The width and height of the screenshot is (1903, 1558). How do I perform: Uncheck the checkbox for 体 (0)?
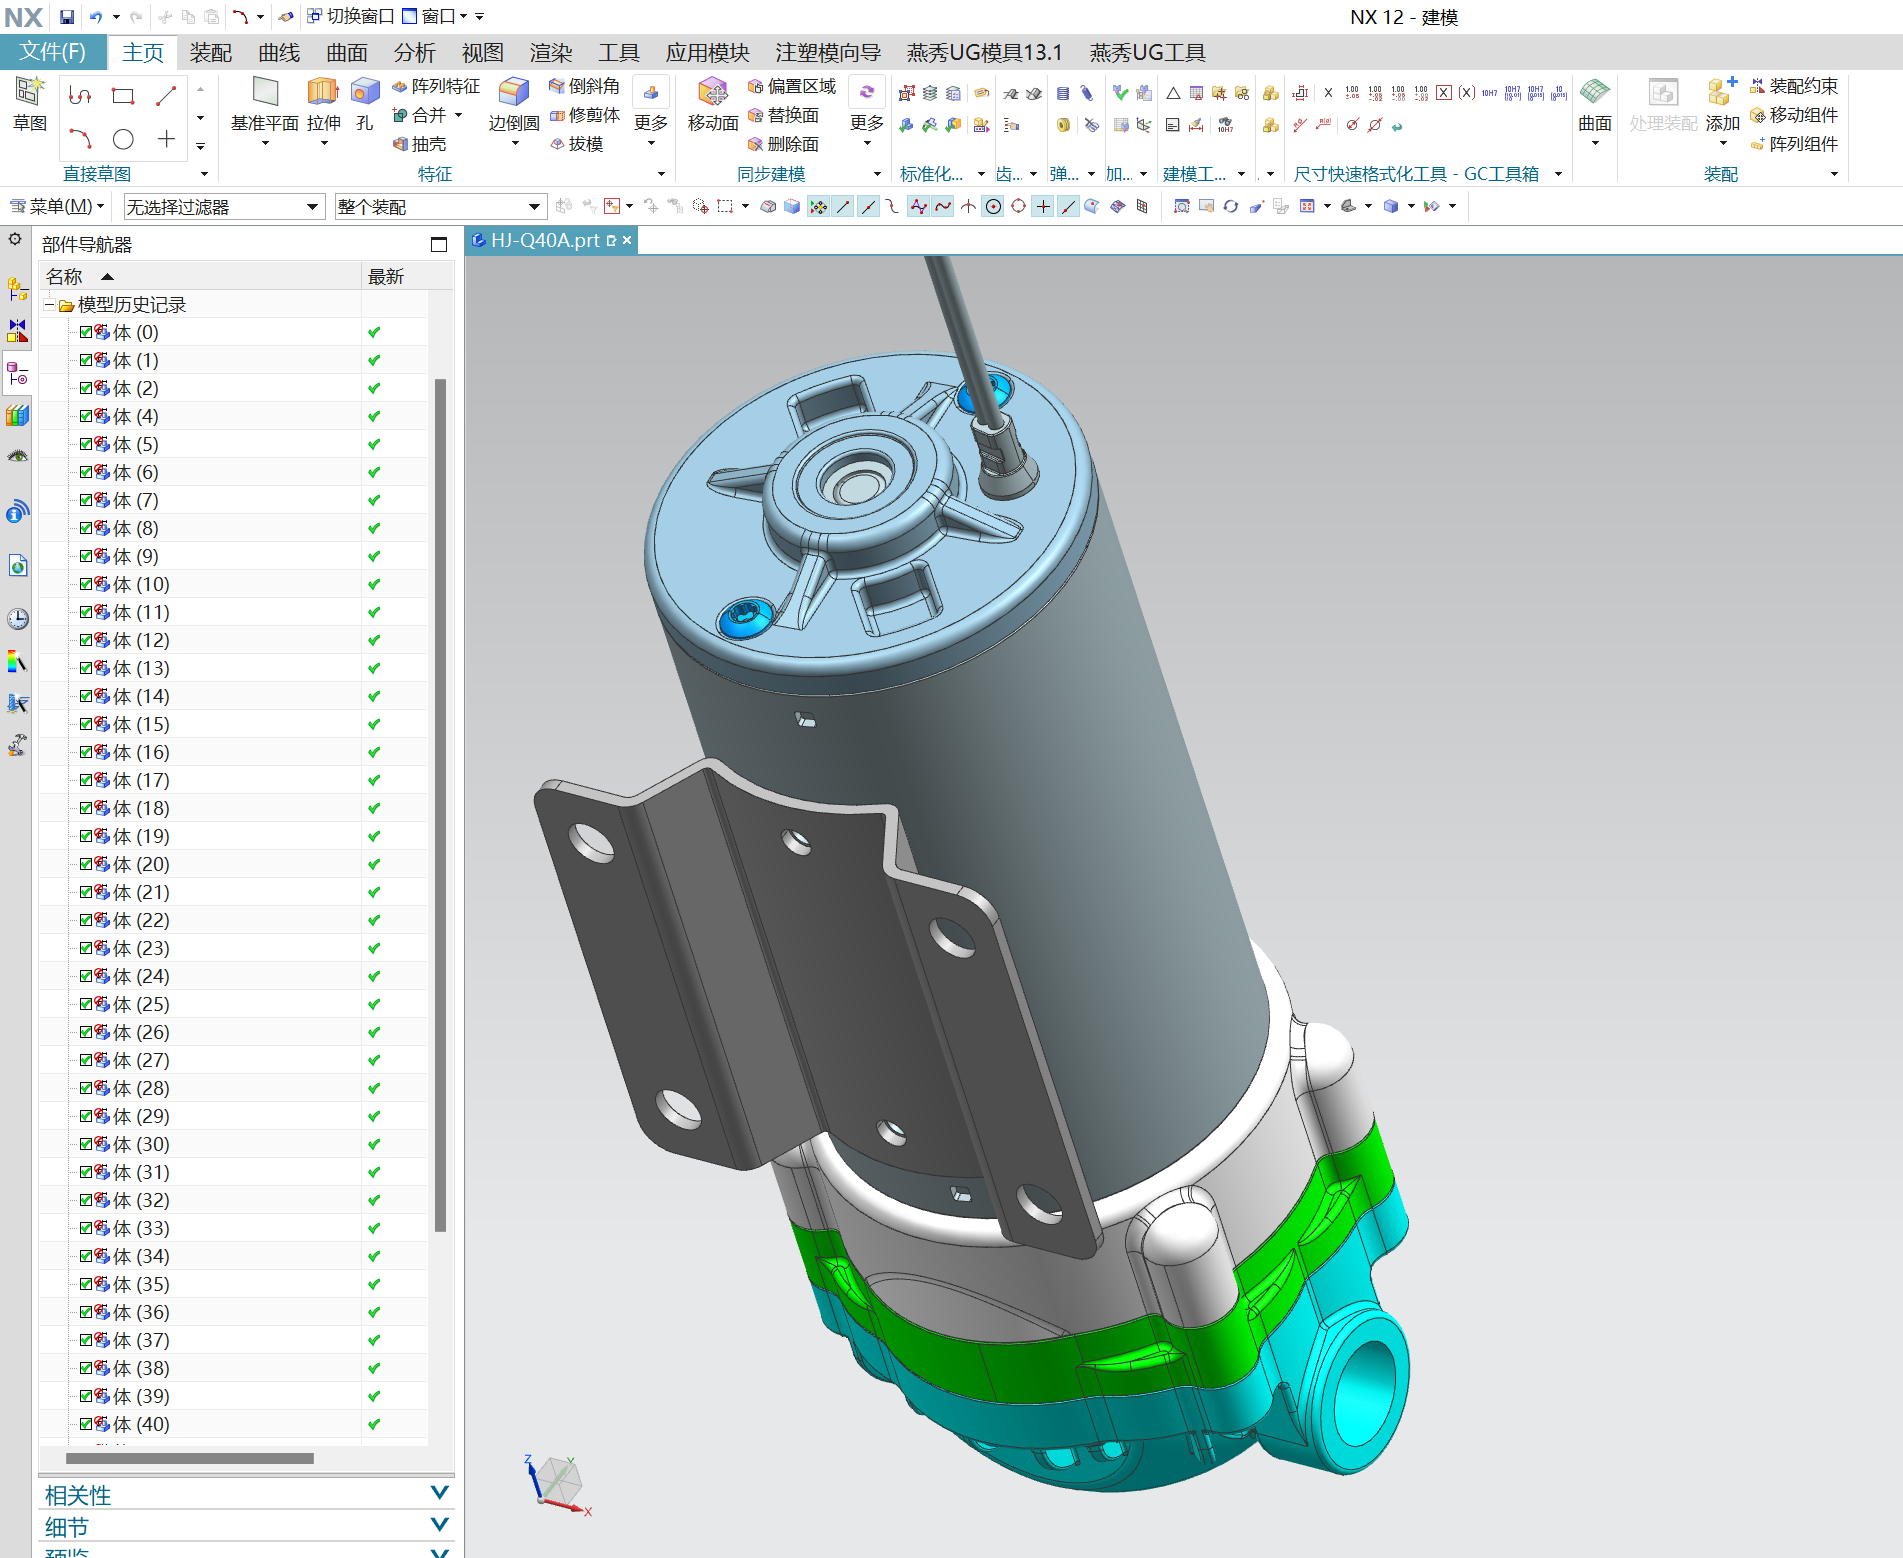[x=86, y=332]
